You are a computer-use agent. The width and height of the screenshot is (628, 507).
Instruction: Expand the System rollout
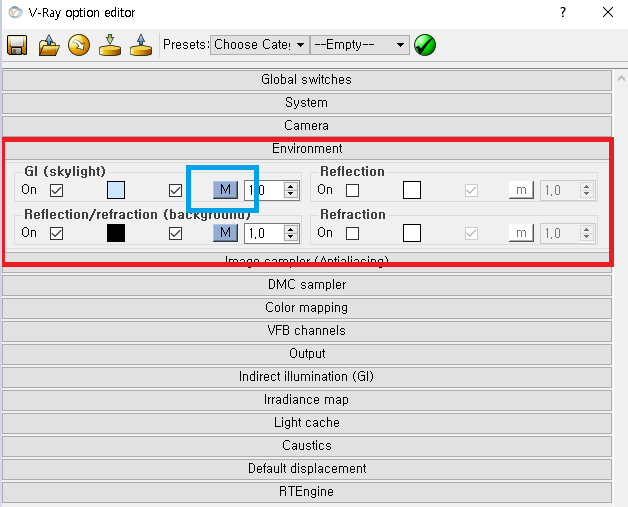[307, 103]
